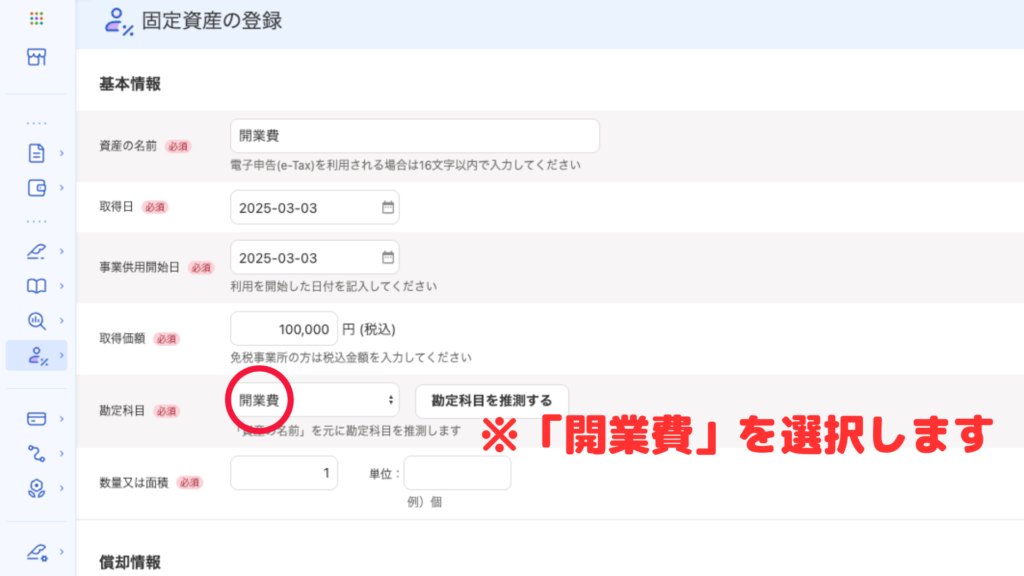
Task: Open the 勘定科目 dropdown showing 開業費
Action: click(x=315, y=400)
